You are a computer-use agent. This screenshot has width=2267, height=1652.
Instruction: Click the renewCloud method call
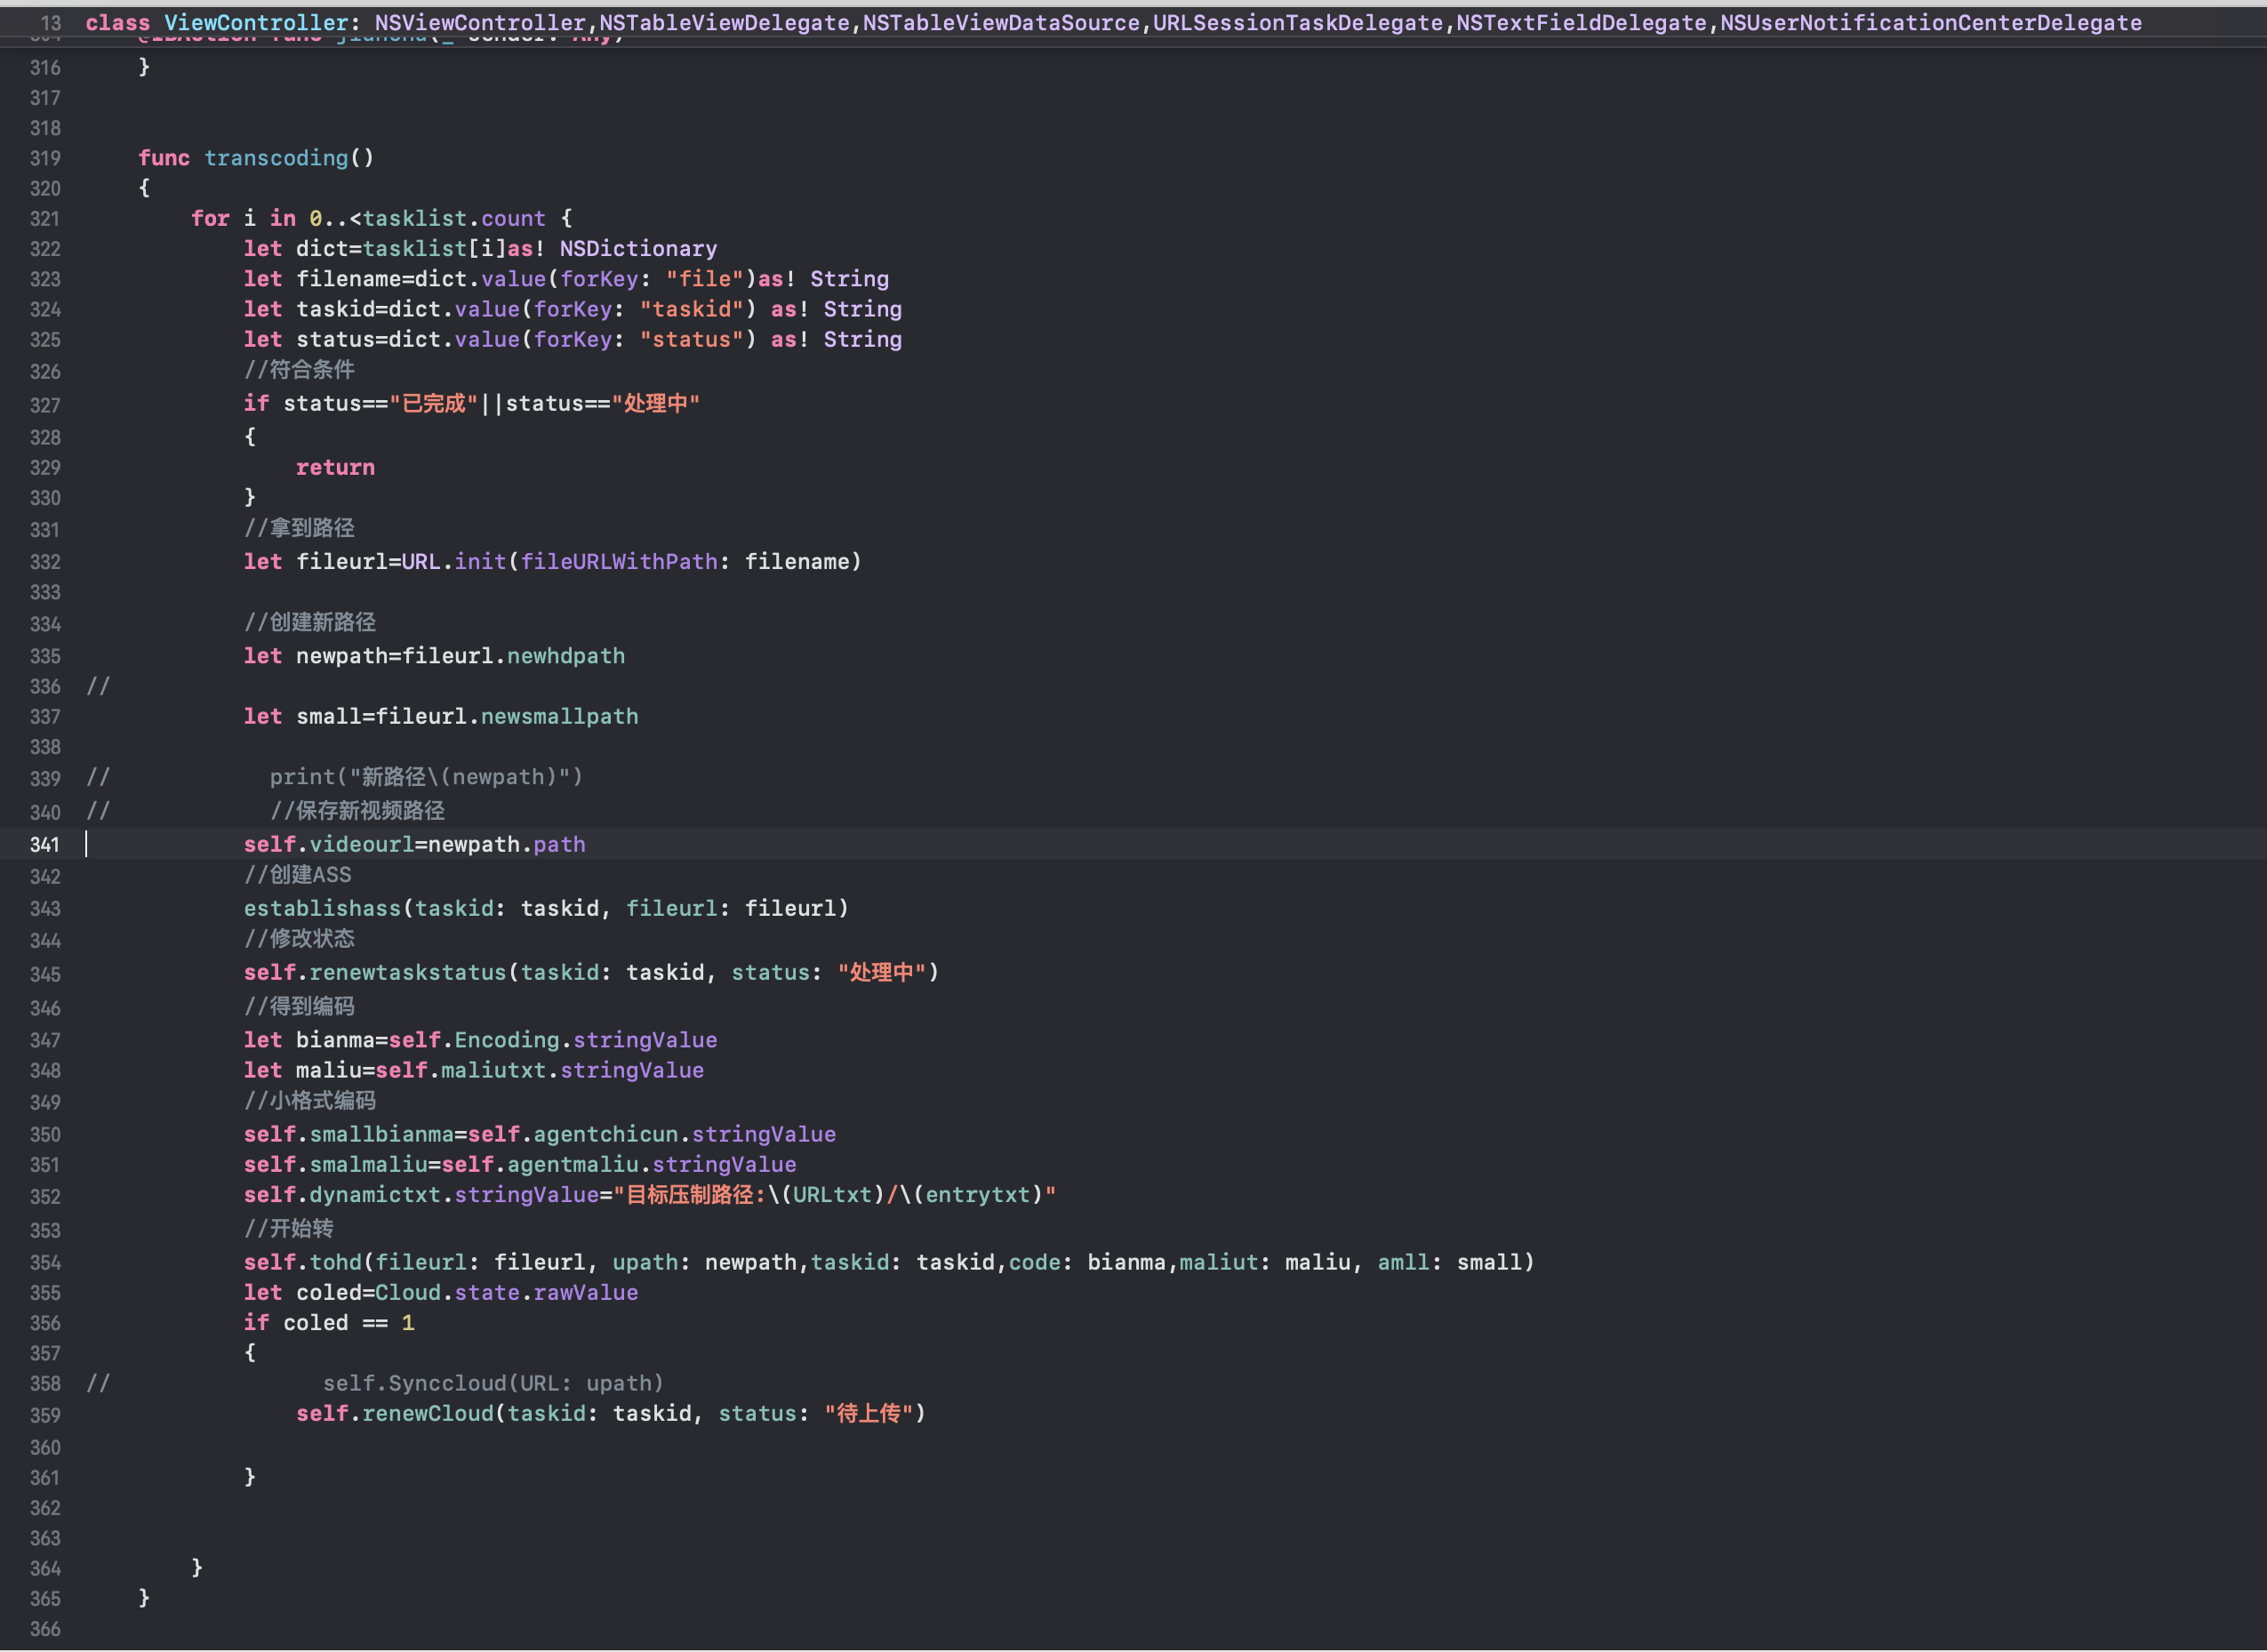[428, 1413]
